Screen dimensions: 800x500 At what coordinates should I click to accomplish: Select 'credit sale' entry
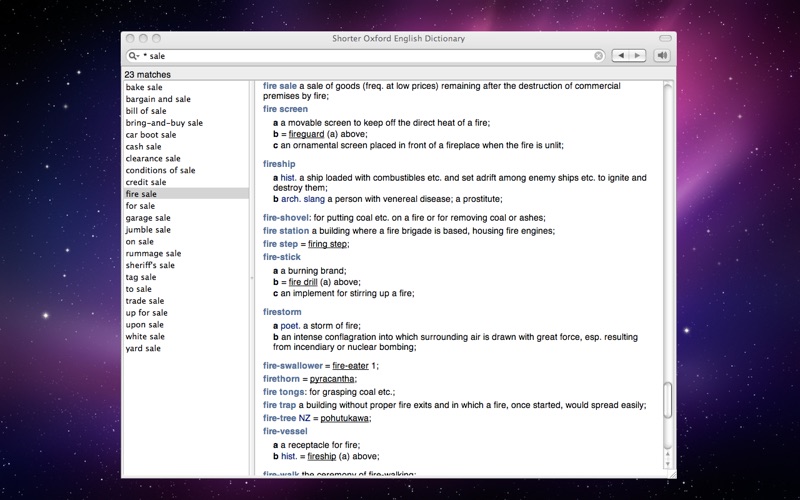coord(186,182)
